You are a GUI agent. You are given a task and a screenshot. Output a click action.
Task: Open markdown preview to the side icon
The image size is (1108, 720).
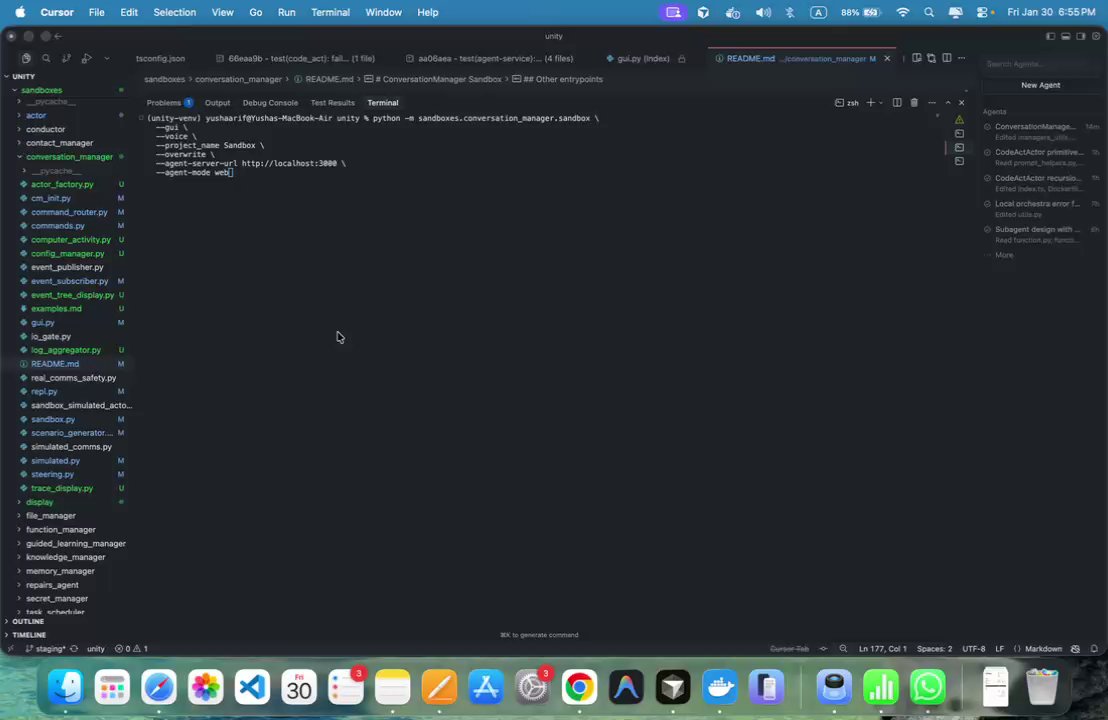pos(917,58)
